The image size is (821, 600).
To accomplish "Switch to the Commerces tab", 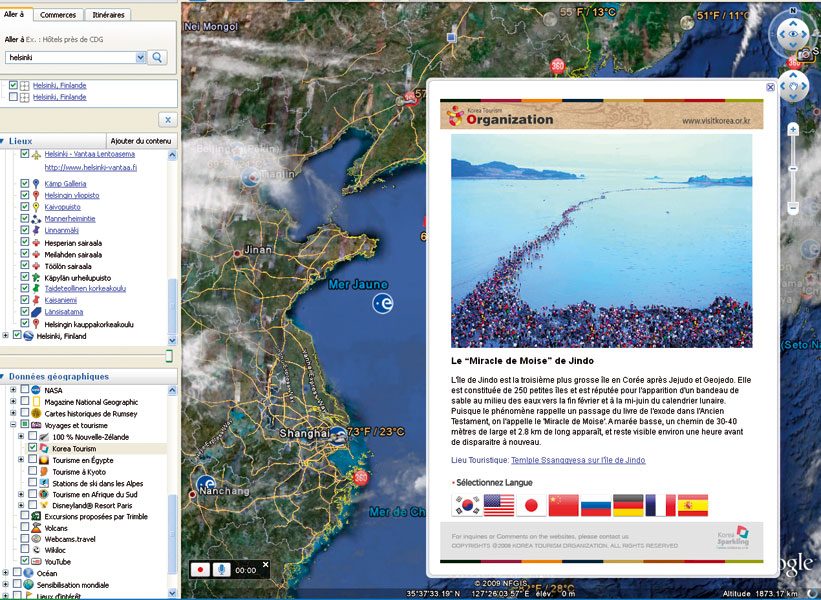I will (x=59, y=15).
